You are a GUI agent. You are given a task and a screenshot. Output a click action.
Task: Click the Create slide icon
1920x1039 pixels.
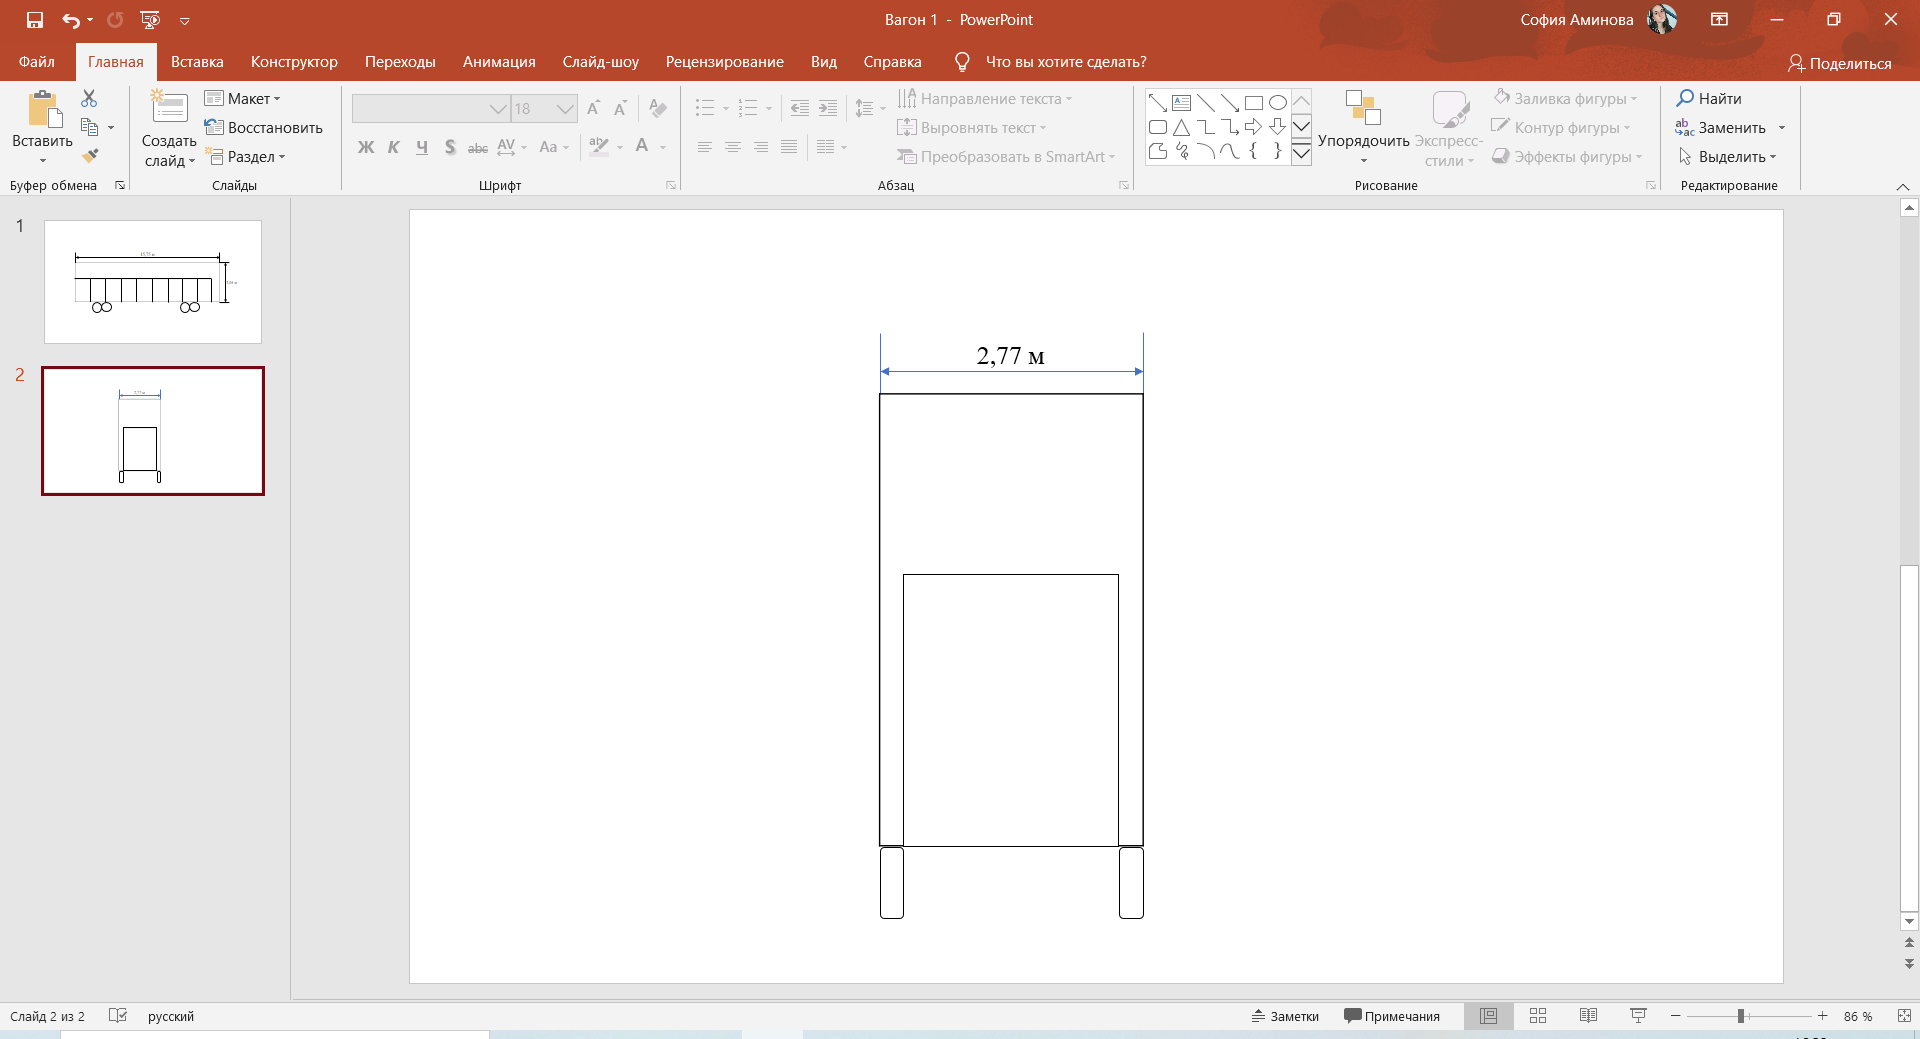[169, 108]
